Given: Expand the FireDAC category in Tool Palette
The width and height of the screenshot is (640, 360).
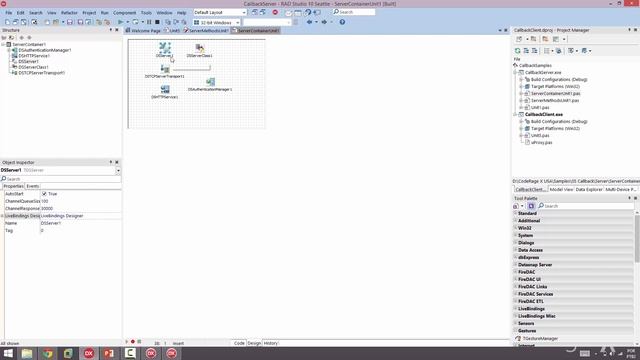Looking at the screenshot, I should (516, 272).
